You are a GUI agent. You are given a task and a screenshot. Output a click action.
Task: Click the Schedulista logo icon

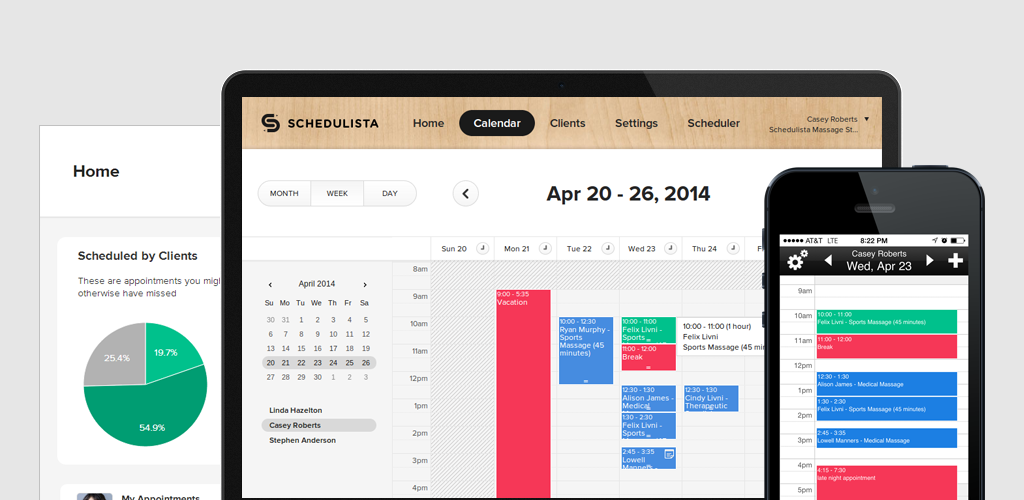tap(270, 123)
